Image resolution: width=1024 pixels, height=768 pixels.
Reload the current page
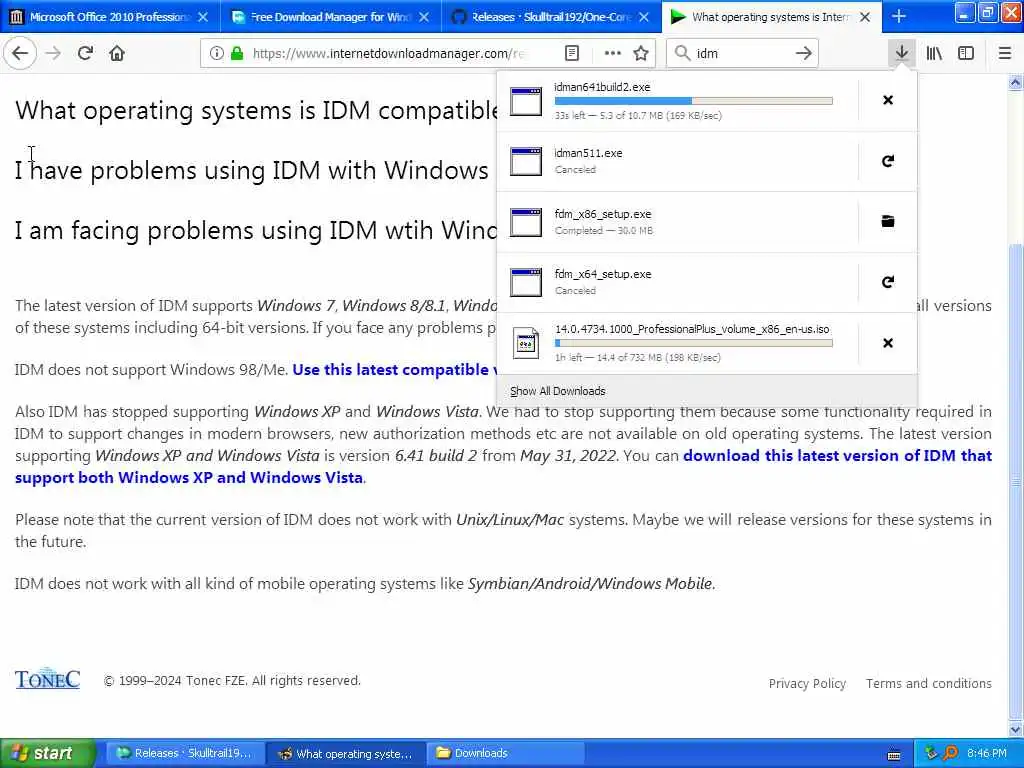point(85,54)
